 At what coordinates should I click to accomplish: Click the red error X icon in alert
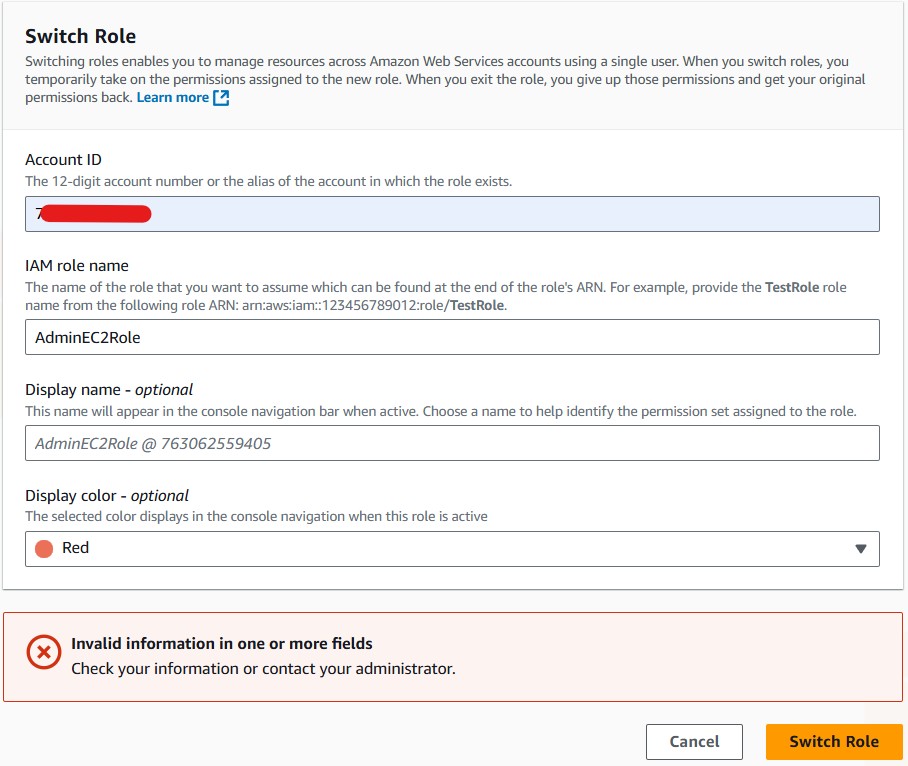[43, 654]
